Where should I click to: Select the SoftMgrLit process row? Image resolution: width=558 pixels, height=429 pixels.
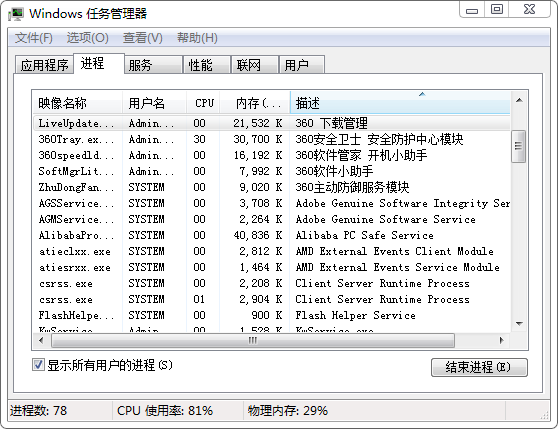tap(272, 171)
